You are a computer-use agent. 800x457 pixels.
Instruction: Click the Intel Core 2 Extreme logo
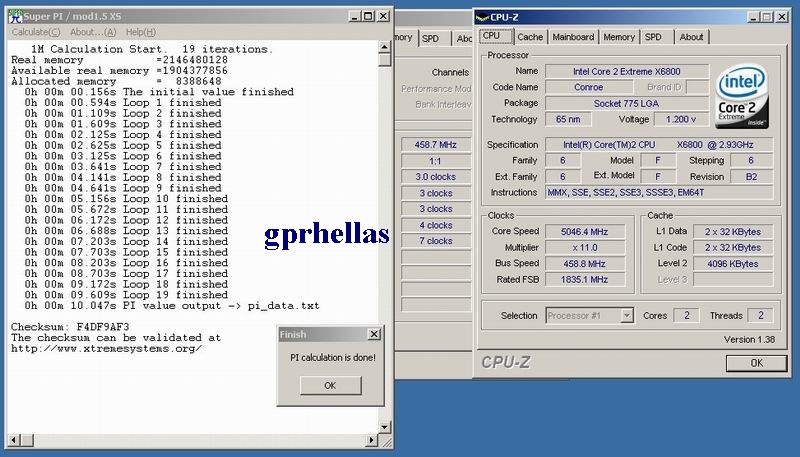pyautogui.click(x=742, y=96)
